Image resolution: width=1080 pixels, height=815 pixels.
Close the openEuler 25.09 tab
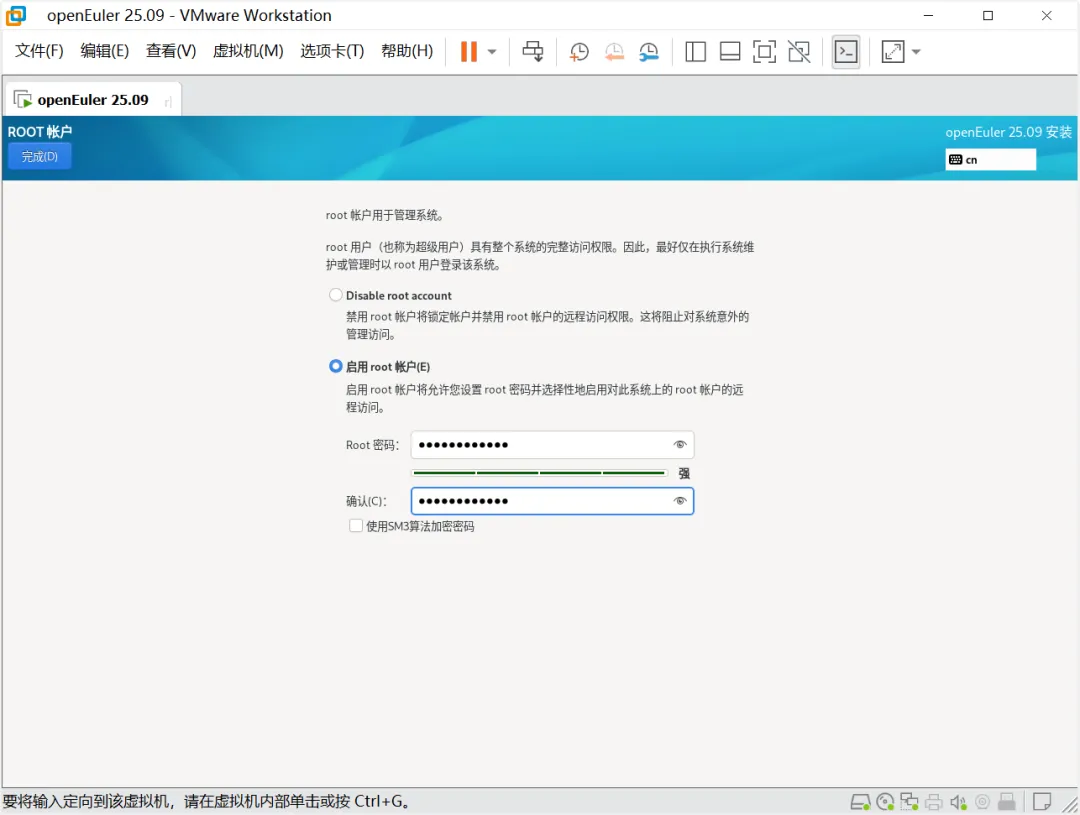click(x=168, y=102)
